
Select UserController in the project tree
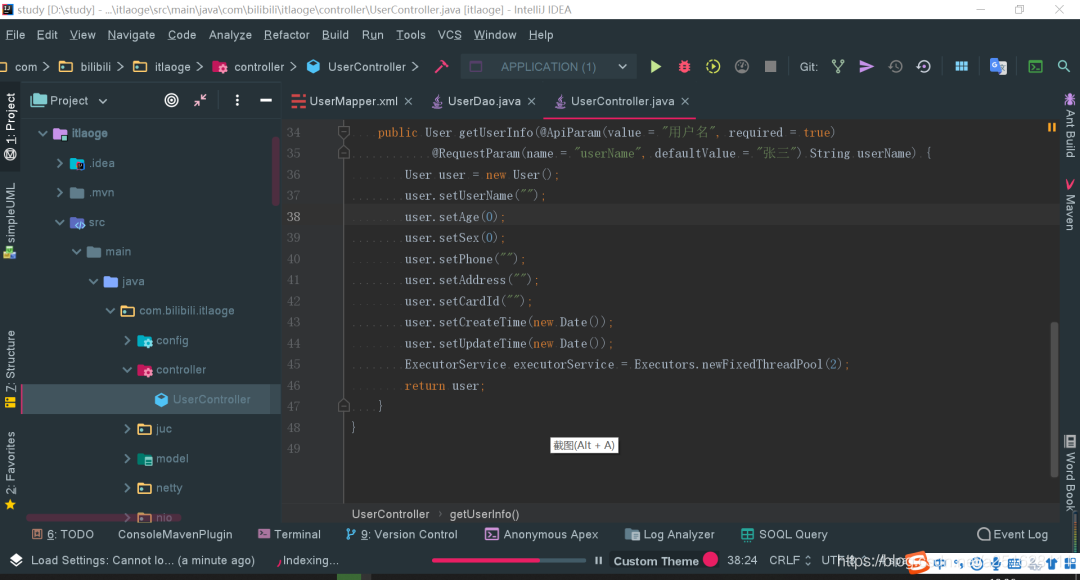(x=211, y=400)
